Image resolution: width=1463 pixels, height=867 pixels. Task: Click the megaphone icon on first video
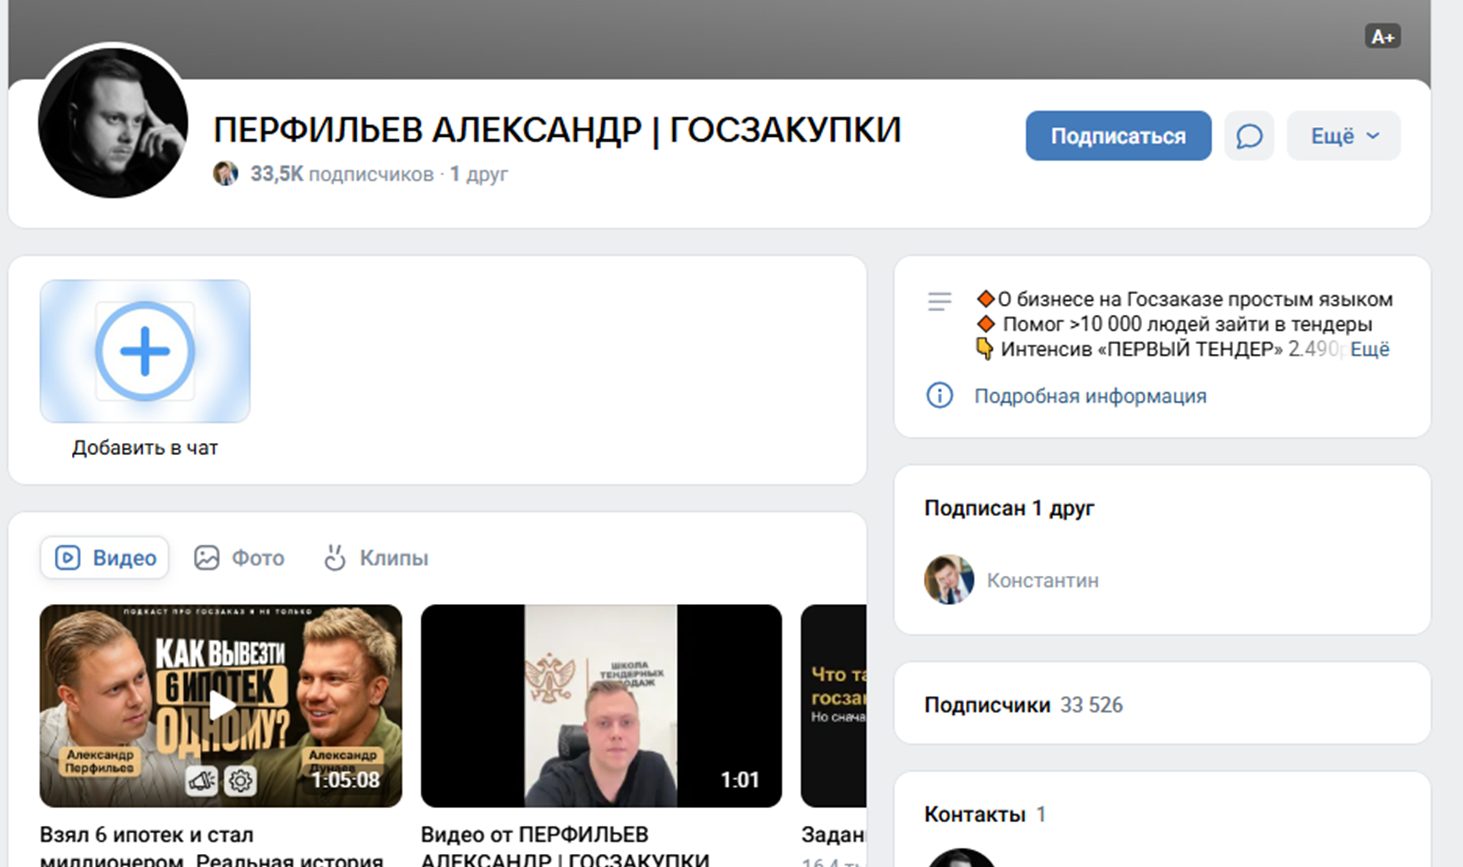(x=203, y=780)
